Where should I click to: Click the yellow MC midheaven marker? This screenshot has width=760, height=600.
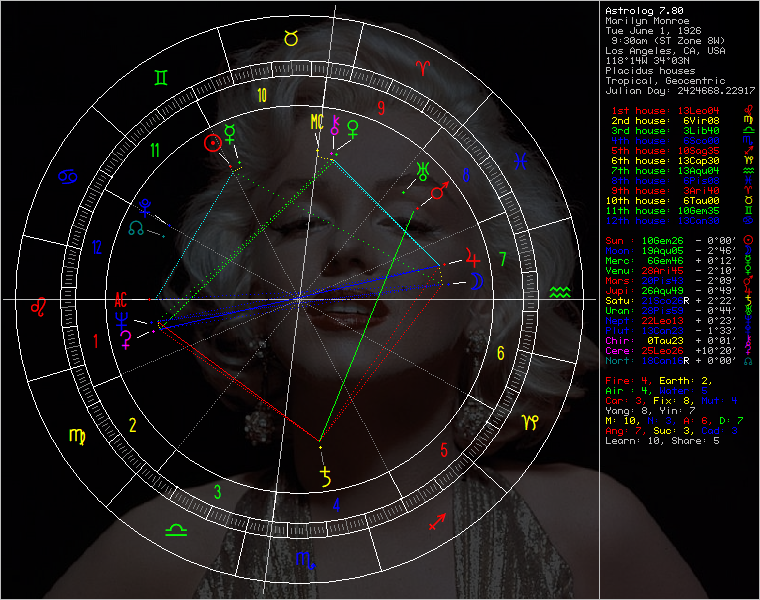coord(317,122)
